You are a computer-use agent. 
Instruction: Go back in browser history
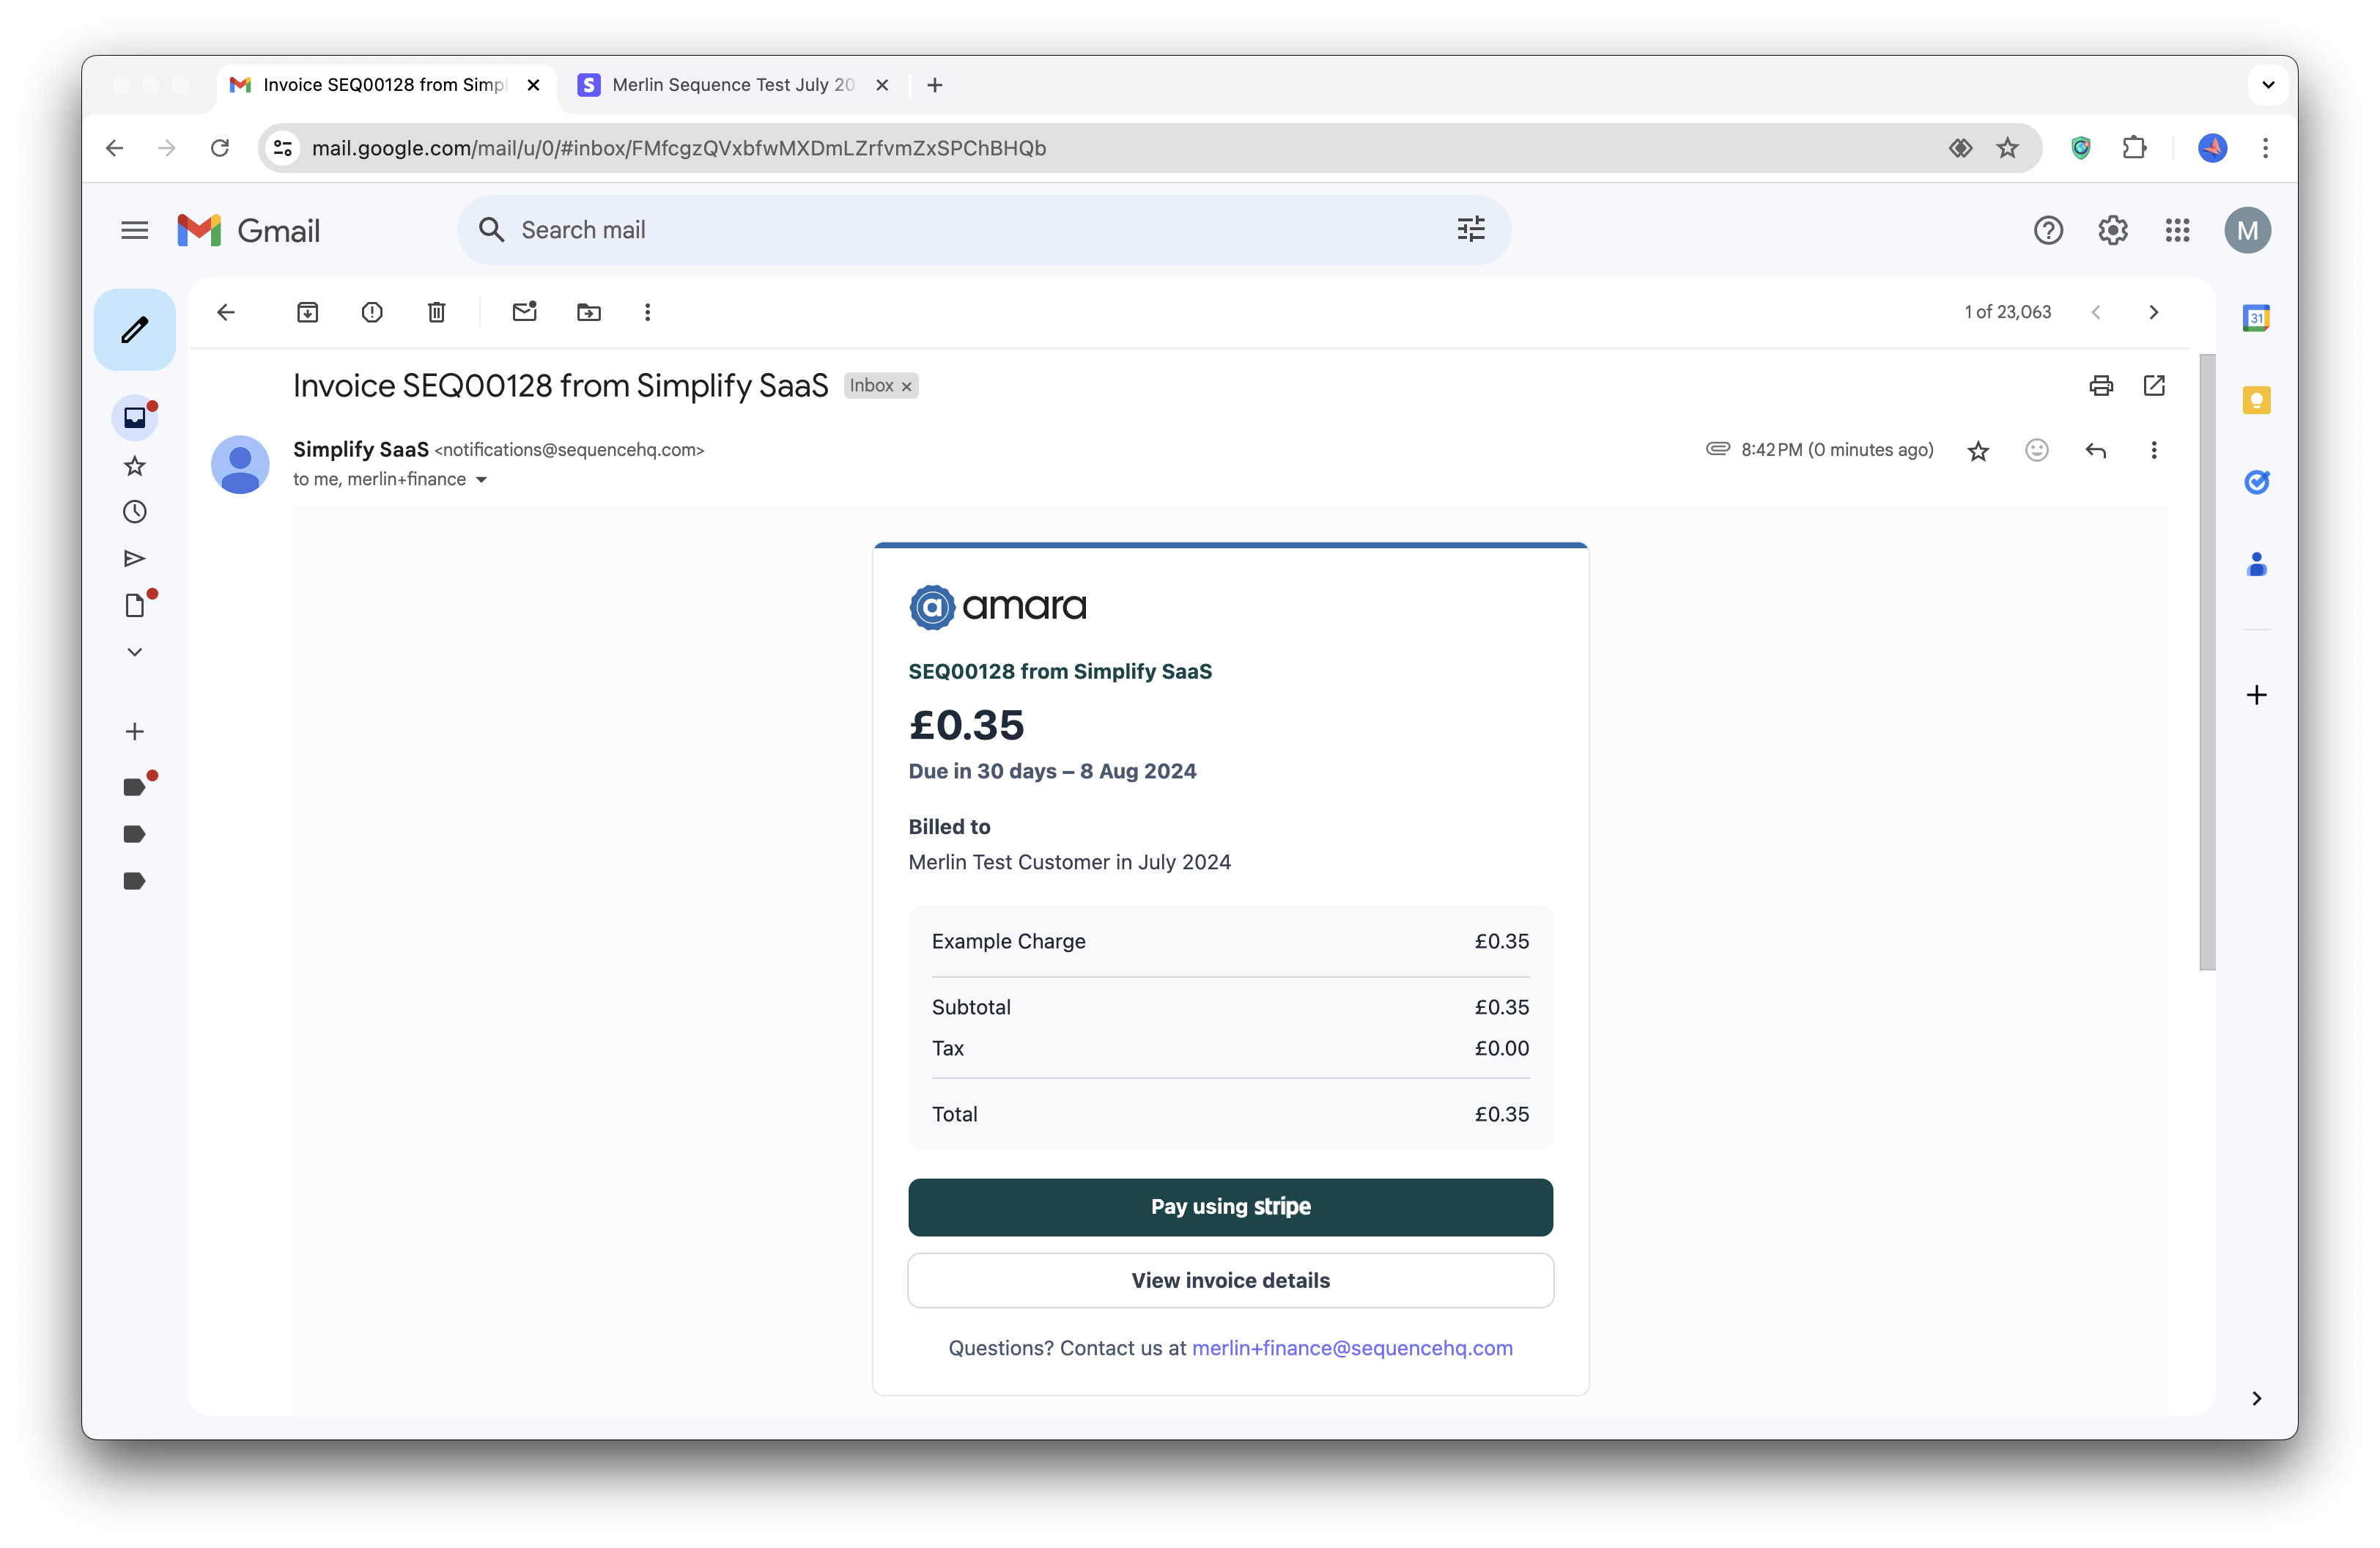click(x=114, y=148)
